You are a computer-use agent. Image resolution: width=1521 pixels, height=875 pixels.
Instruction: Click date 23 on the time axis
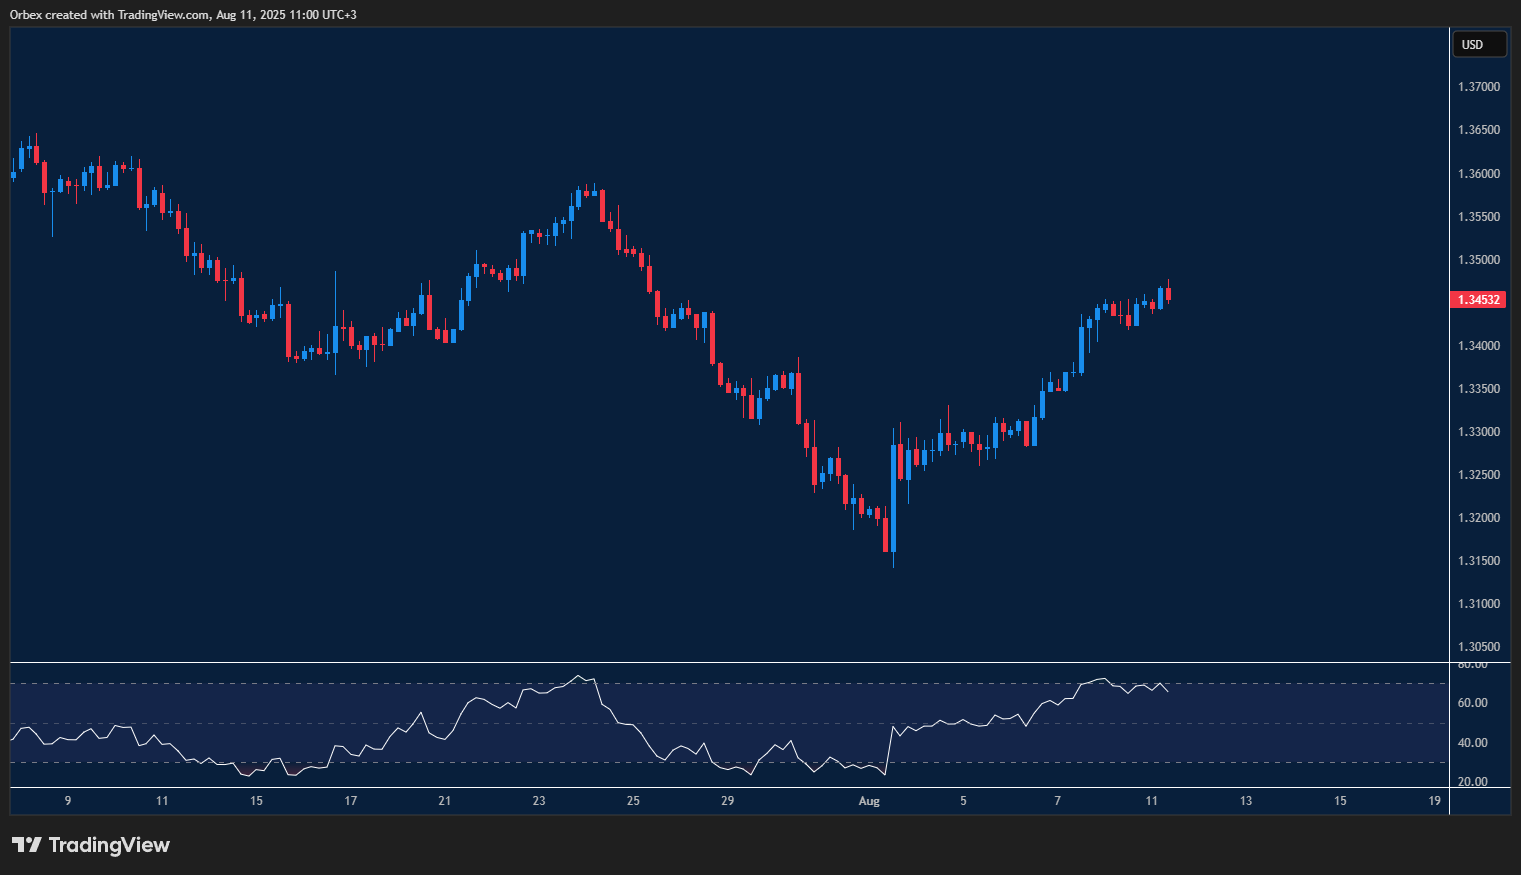[539, 801]
